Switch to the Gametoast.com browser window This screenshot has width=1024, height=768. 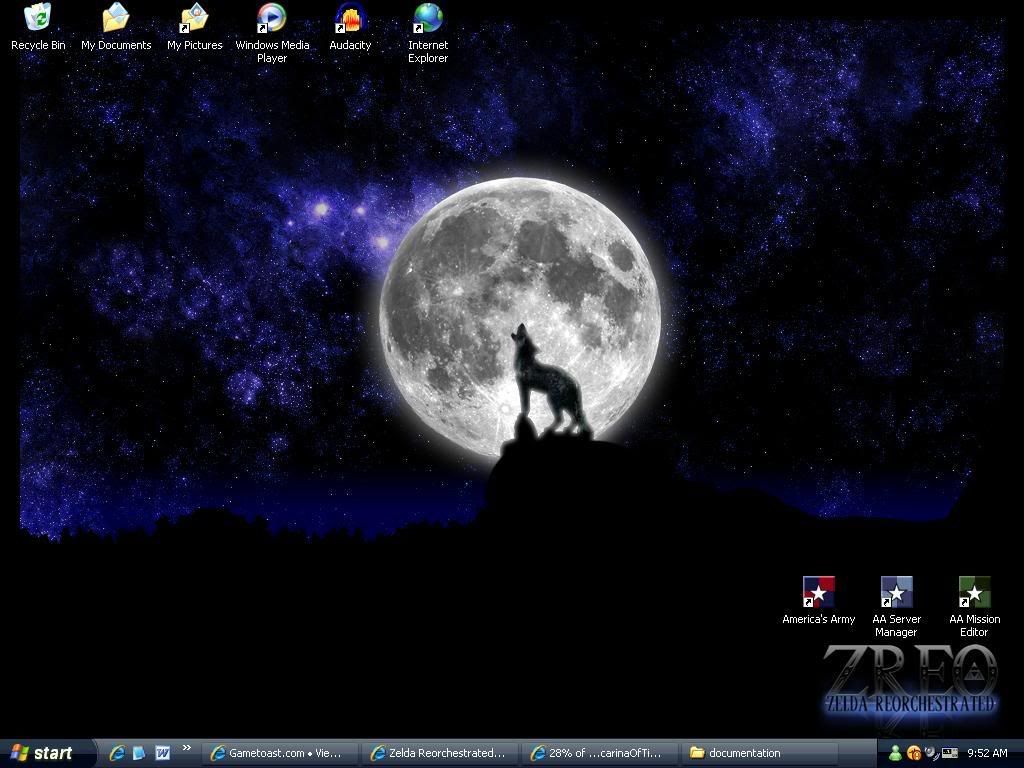tap(280, 753)
